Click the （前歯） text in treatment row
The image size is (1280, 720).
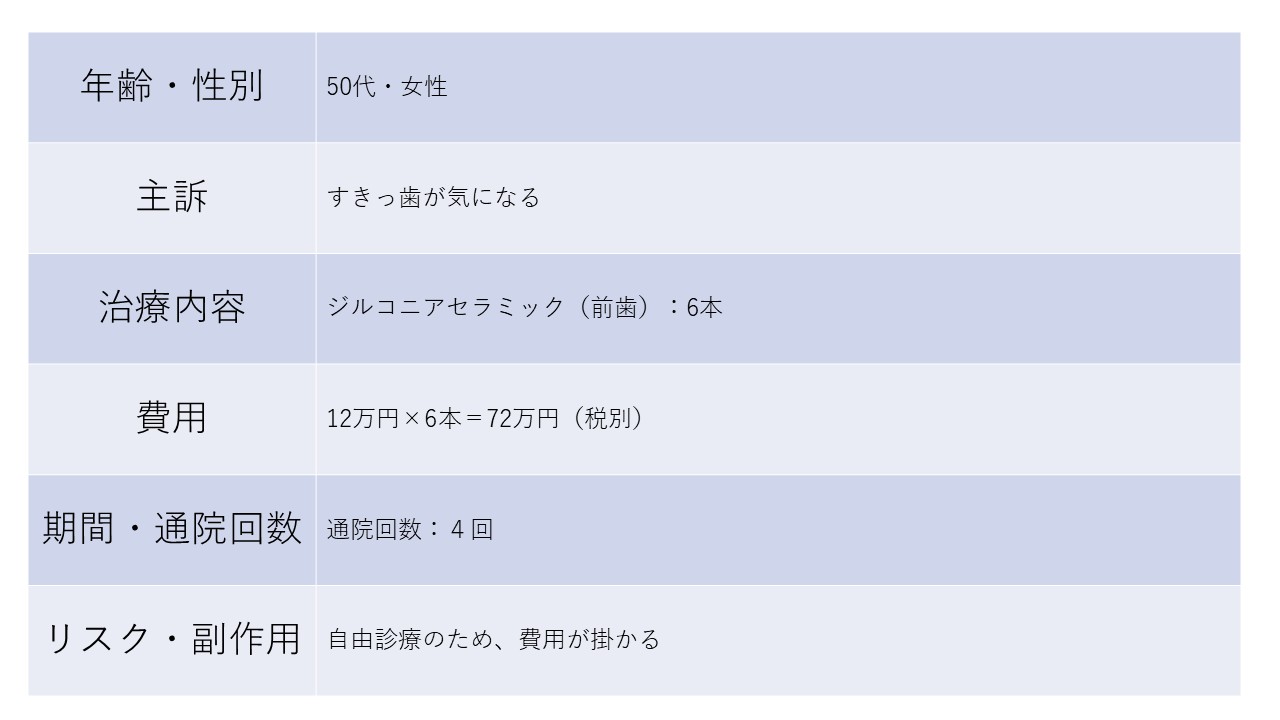tap(616, 308)
